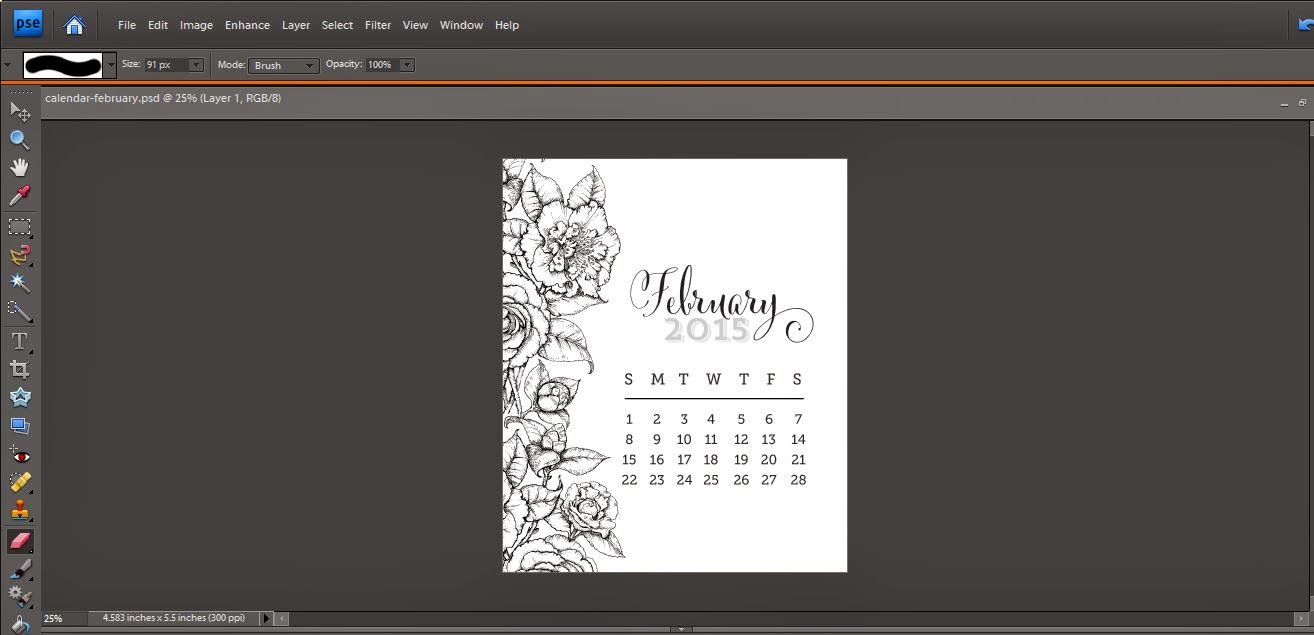Open the Image menu
The width and height of the screenshot is (1314, 635).
[196, 25]
